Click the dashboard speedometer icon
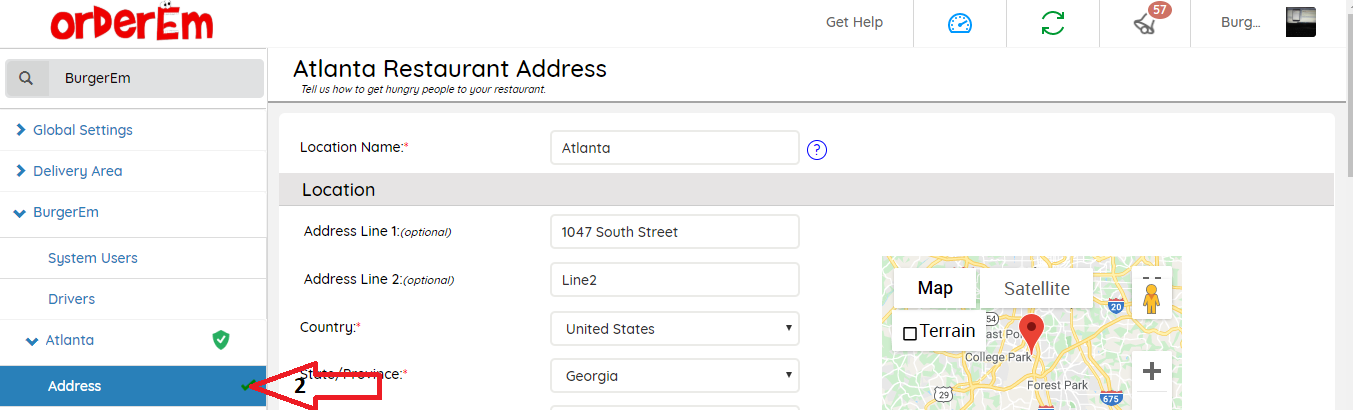Image resolution: width=1353 pixels, height=410 pixels. point(959,23)
